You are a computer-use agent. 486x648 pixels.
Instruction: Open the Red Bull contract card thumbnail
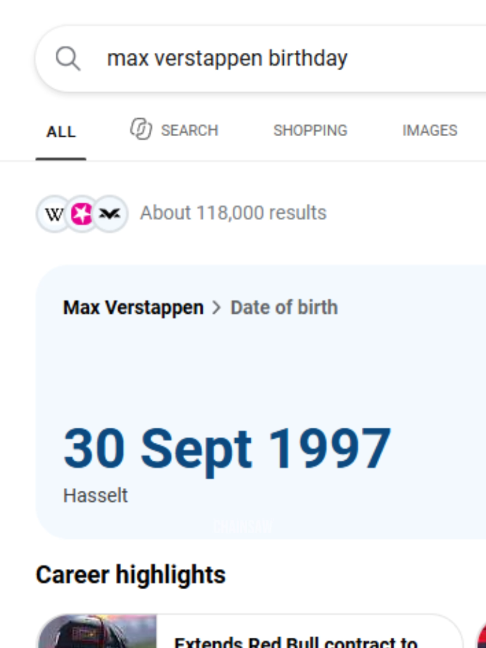pos(97,631)
